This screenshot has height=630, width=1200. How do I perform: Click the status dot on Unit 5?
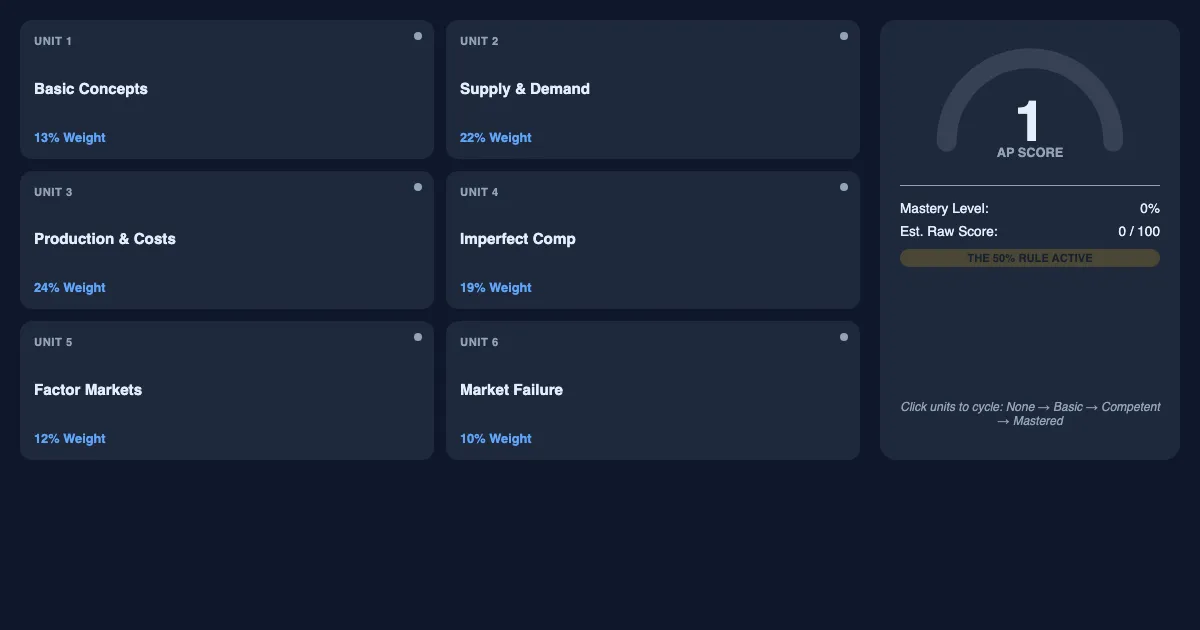point(418,337)
